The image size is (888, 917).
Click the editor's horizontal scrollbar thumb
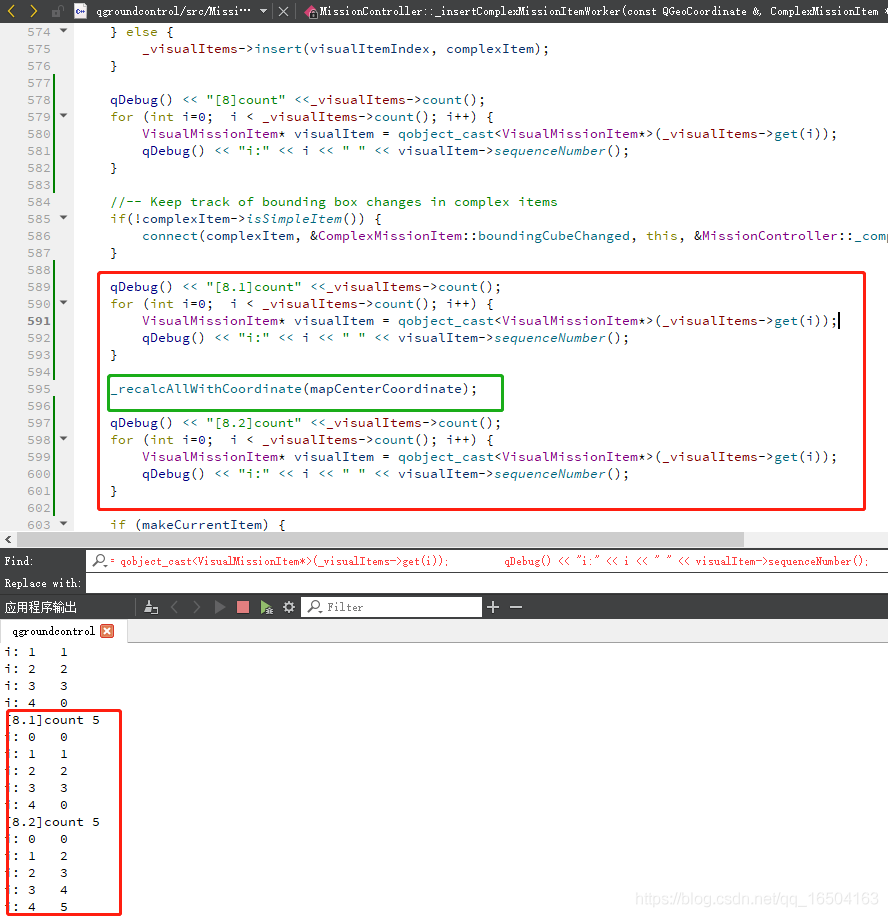point(380,539)
